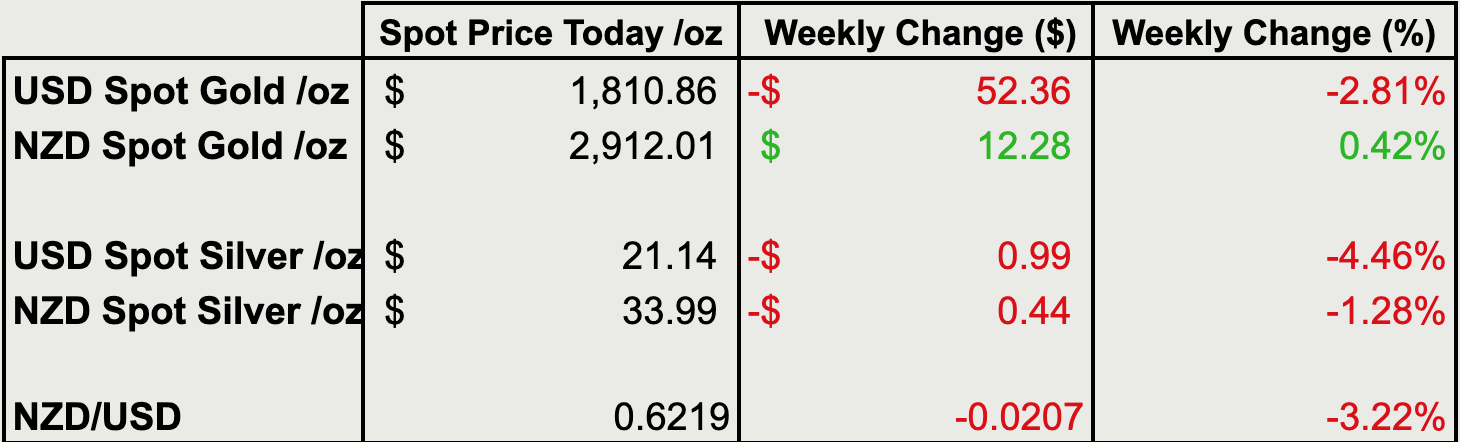Select the Weekly Change (%) column header
The width and height of the screenshot is (1460, 442).
(1274, 34)
